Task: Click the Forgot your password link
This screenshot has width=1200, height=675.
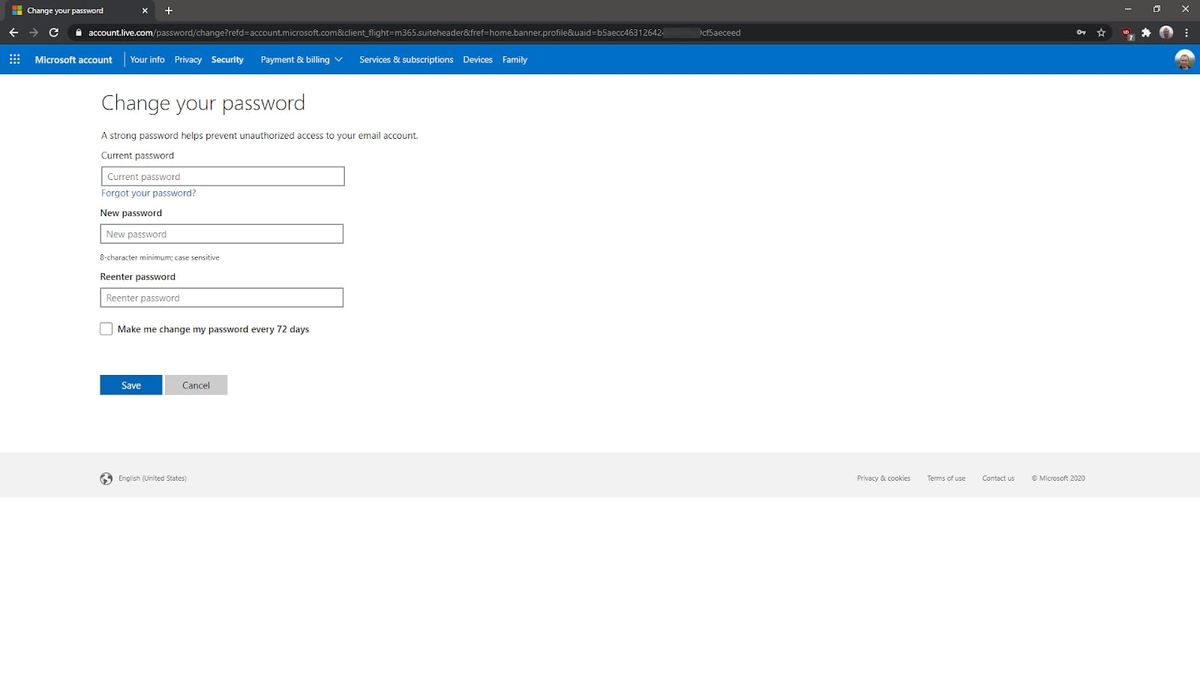Action: point(147,192)
